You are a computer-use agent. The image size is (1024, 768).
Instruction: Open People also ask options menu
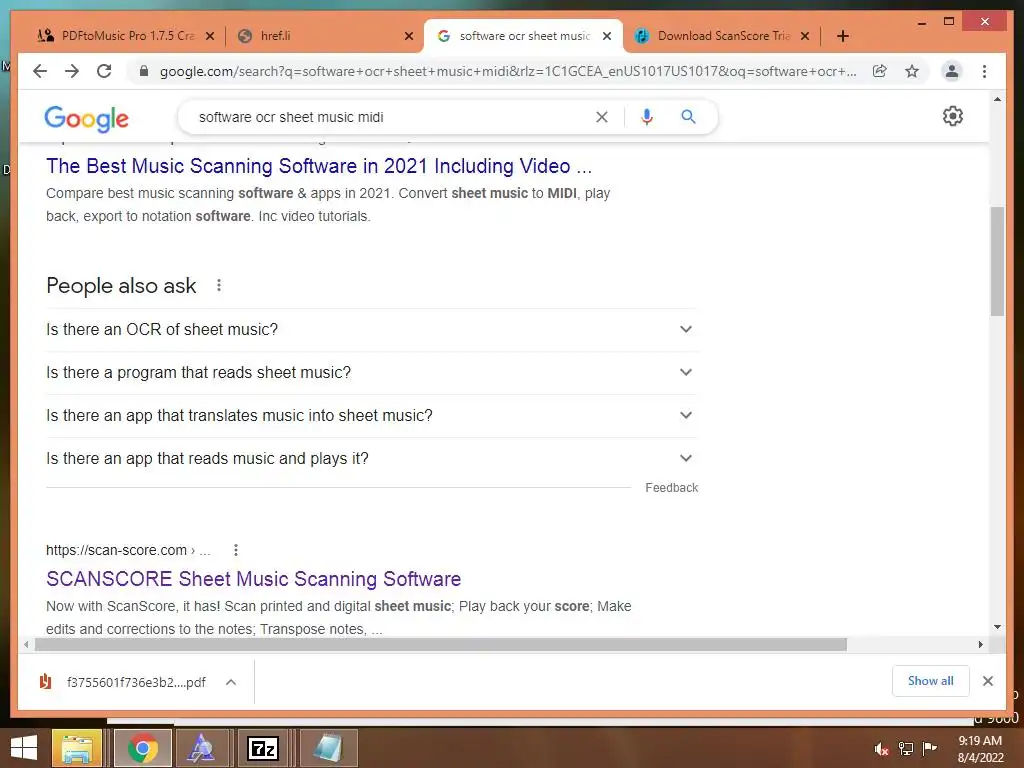click(x=219, y=285)
